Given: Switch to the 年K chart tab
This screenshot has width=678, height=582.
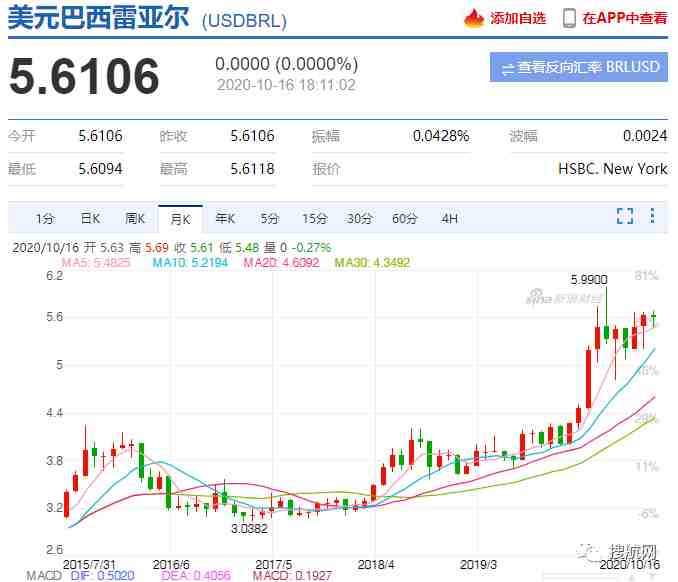Looking at the screenshot, I should (225, 219).
